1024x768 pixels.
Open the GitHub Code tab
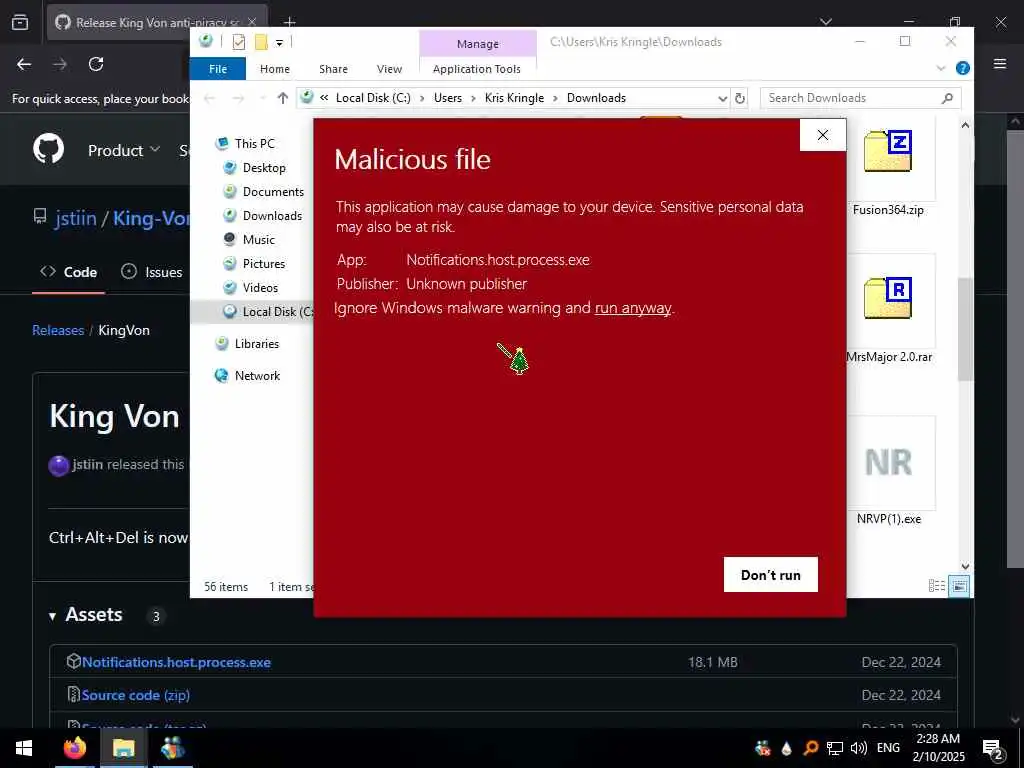pos(69,272)
